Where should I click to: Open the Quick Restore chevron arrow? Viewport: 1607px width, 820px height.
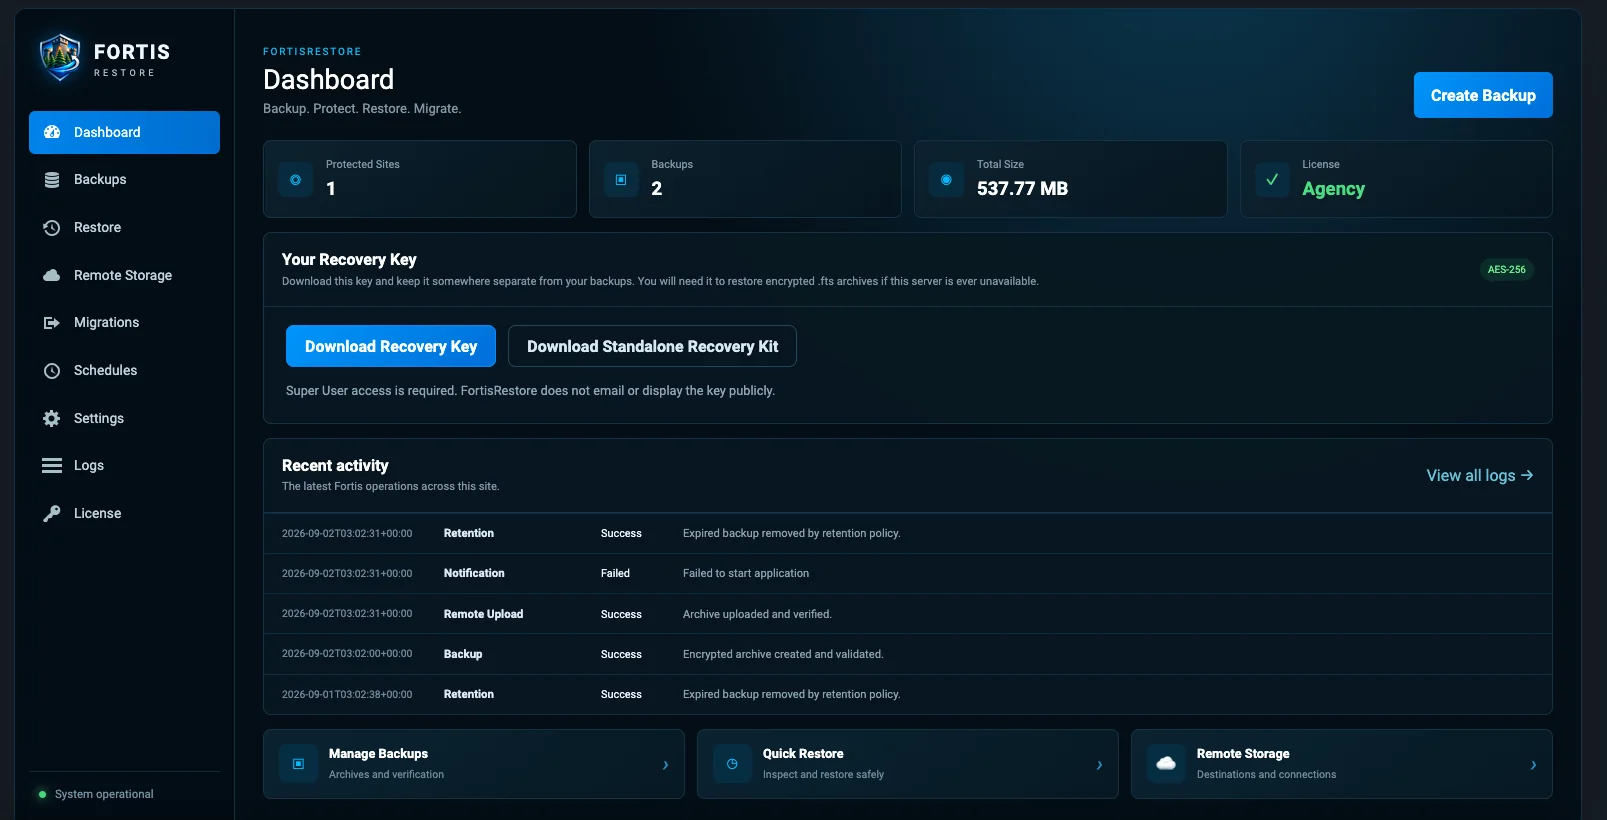pos(1099,765)
